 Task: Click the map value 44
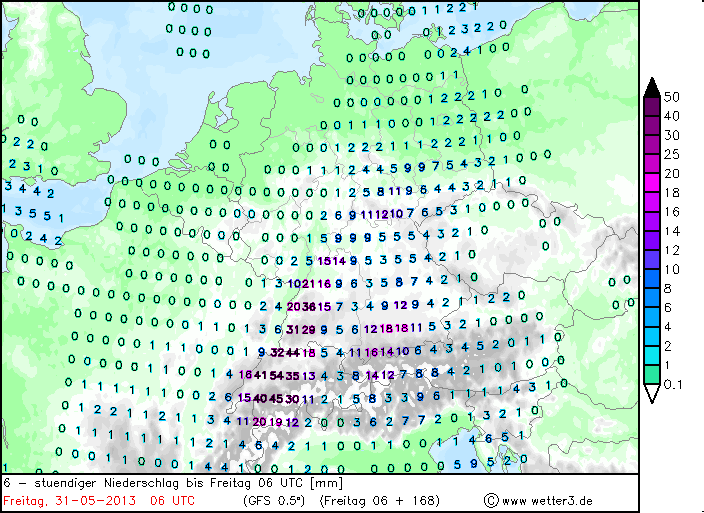click(x=292, y=352)
